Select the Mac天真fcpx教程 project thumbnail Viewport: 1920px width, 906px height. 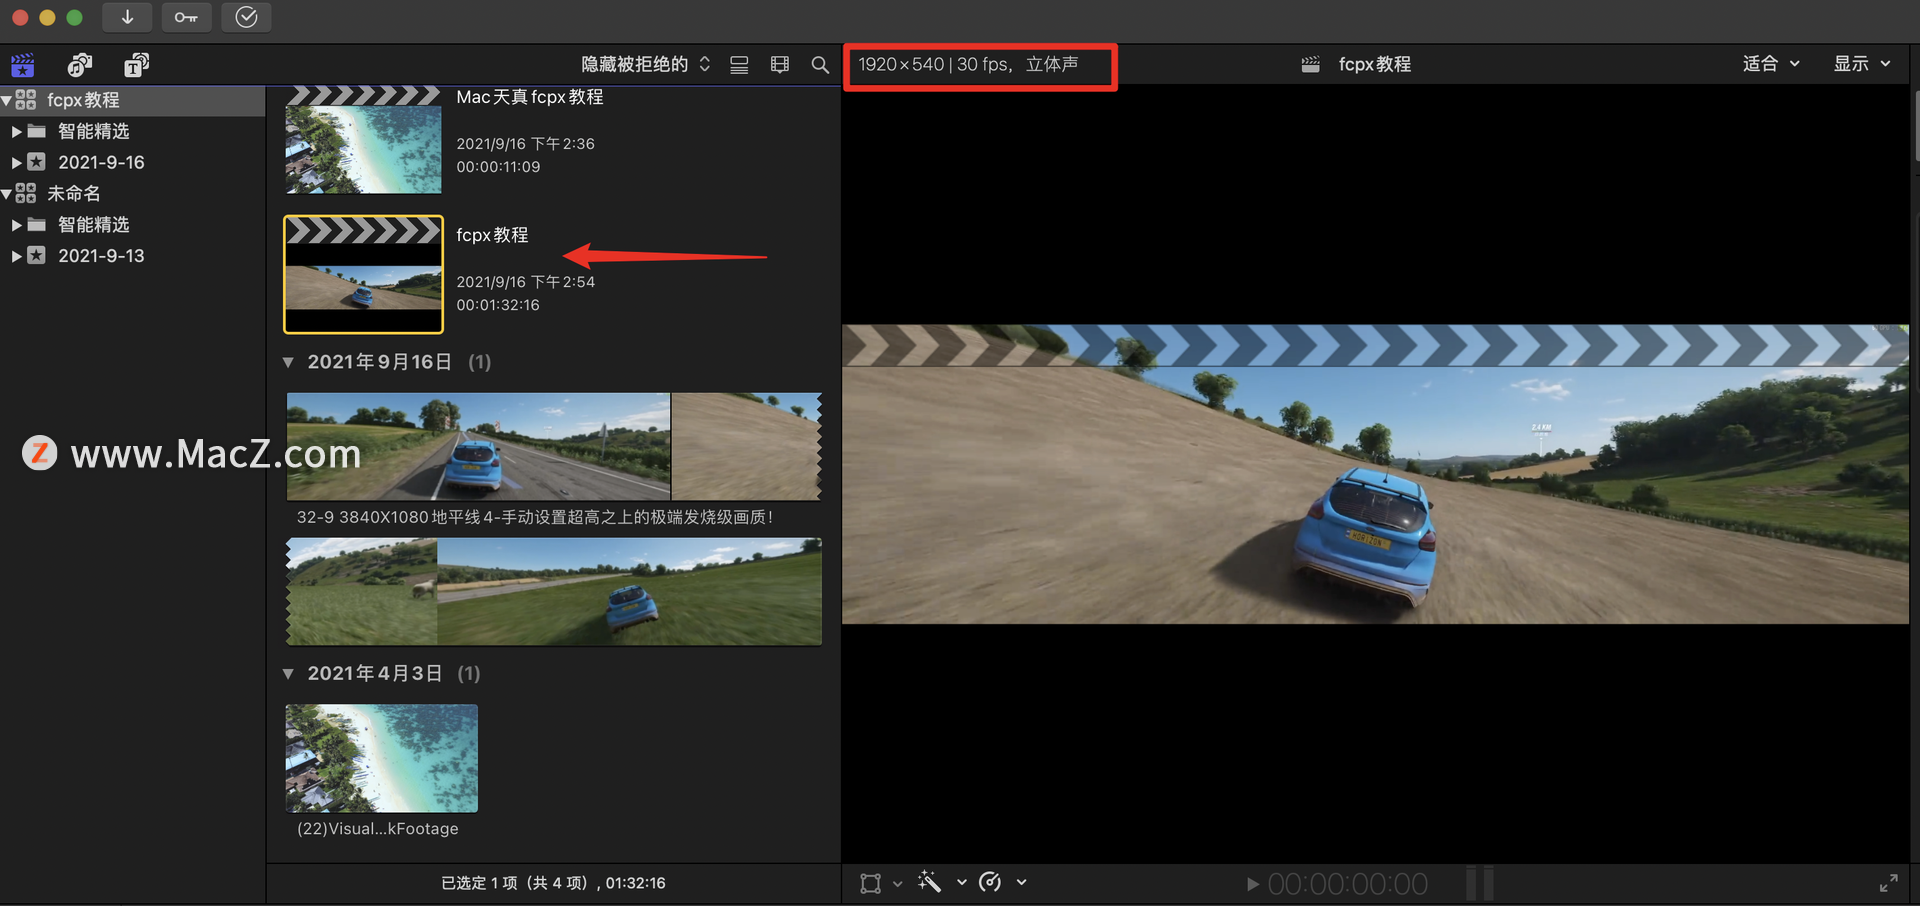point(363,140)
